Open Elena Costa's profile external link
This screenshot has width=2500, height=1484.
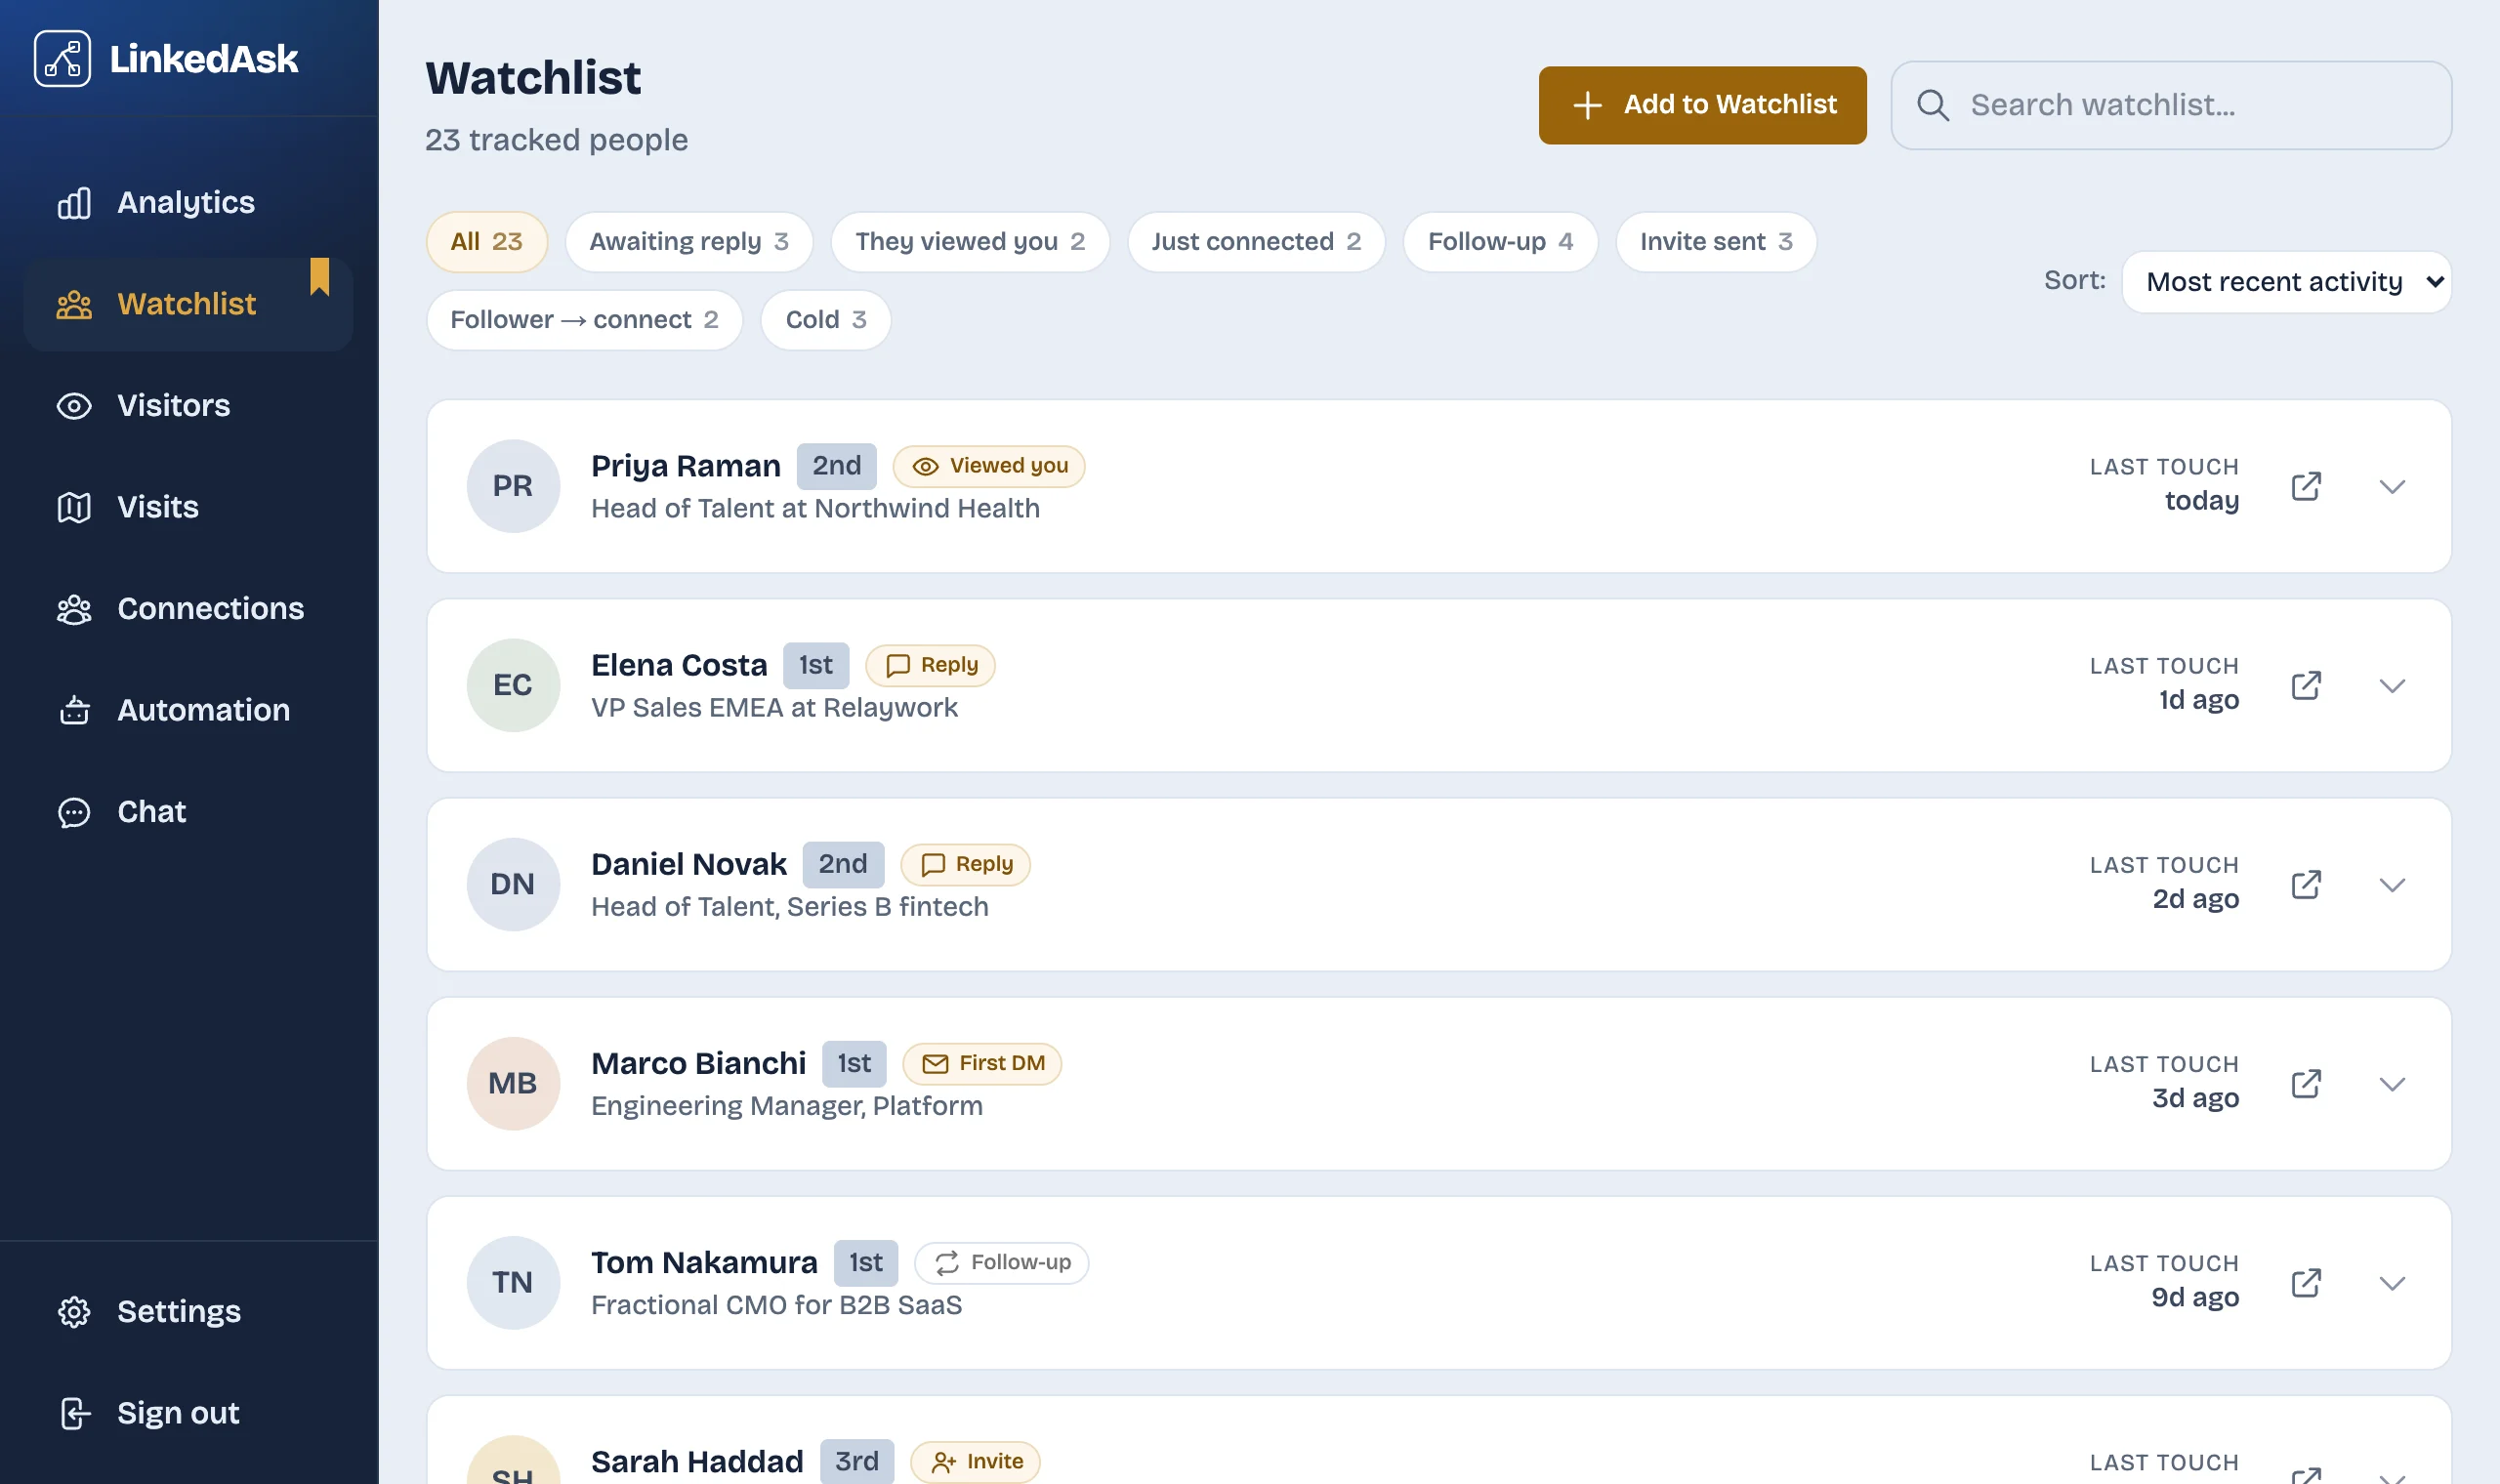tap(2306, 685)
